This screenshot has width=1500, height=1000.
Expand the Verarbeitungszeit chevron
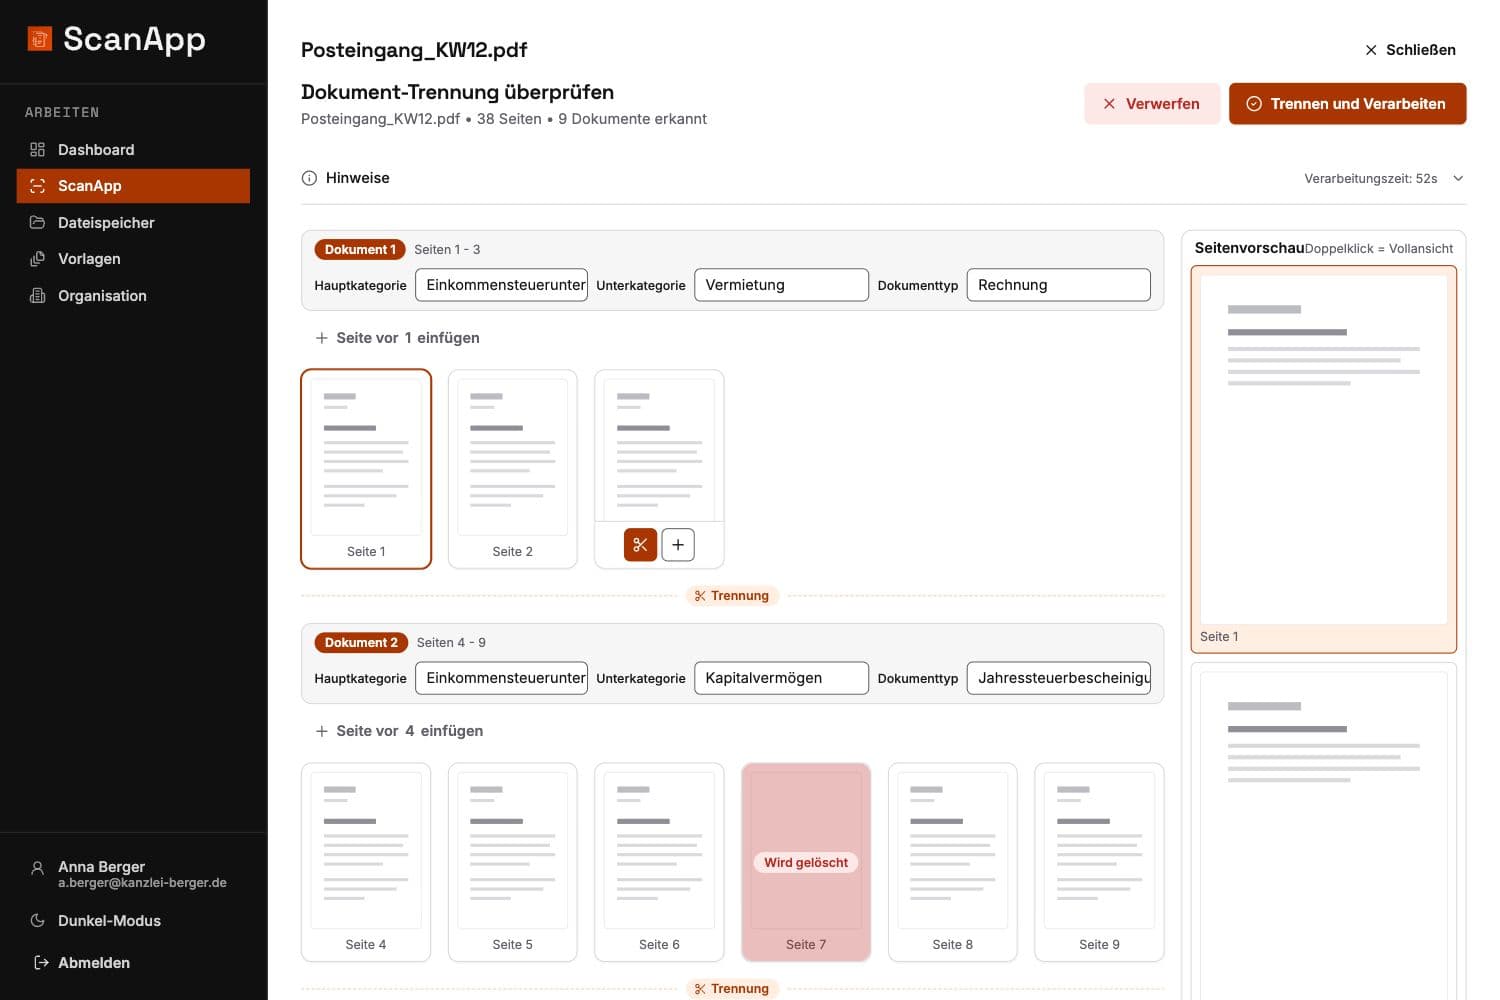[x=1458, y=179]
